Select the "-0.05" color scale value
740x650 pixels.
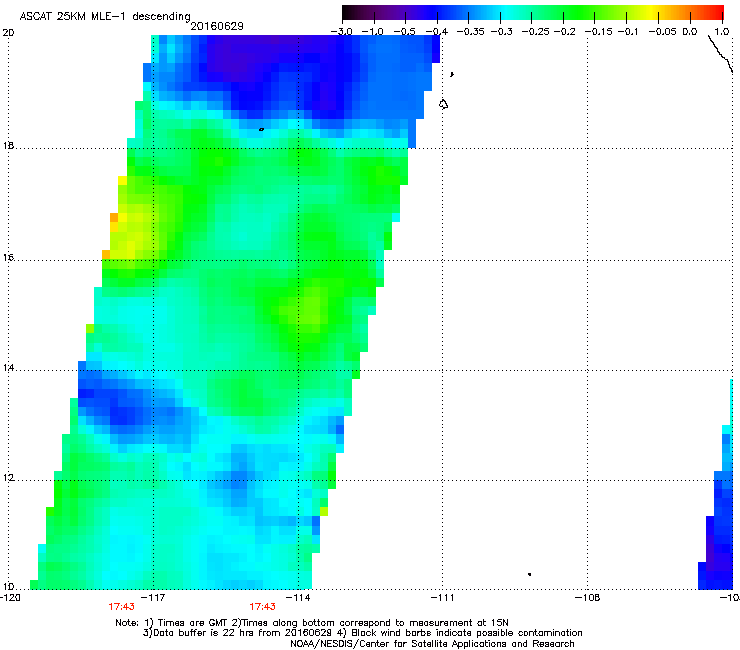(662, 32)
